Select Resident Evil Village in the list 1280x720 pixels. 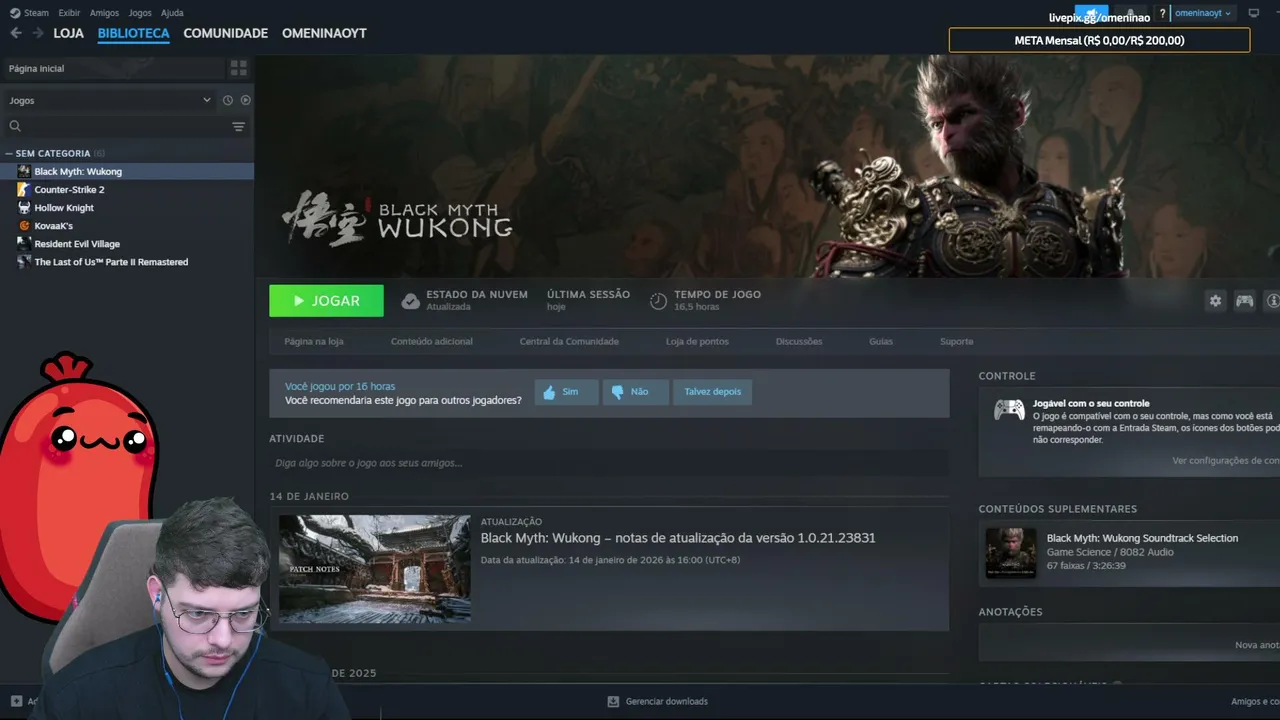click(x=126, y=243)
